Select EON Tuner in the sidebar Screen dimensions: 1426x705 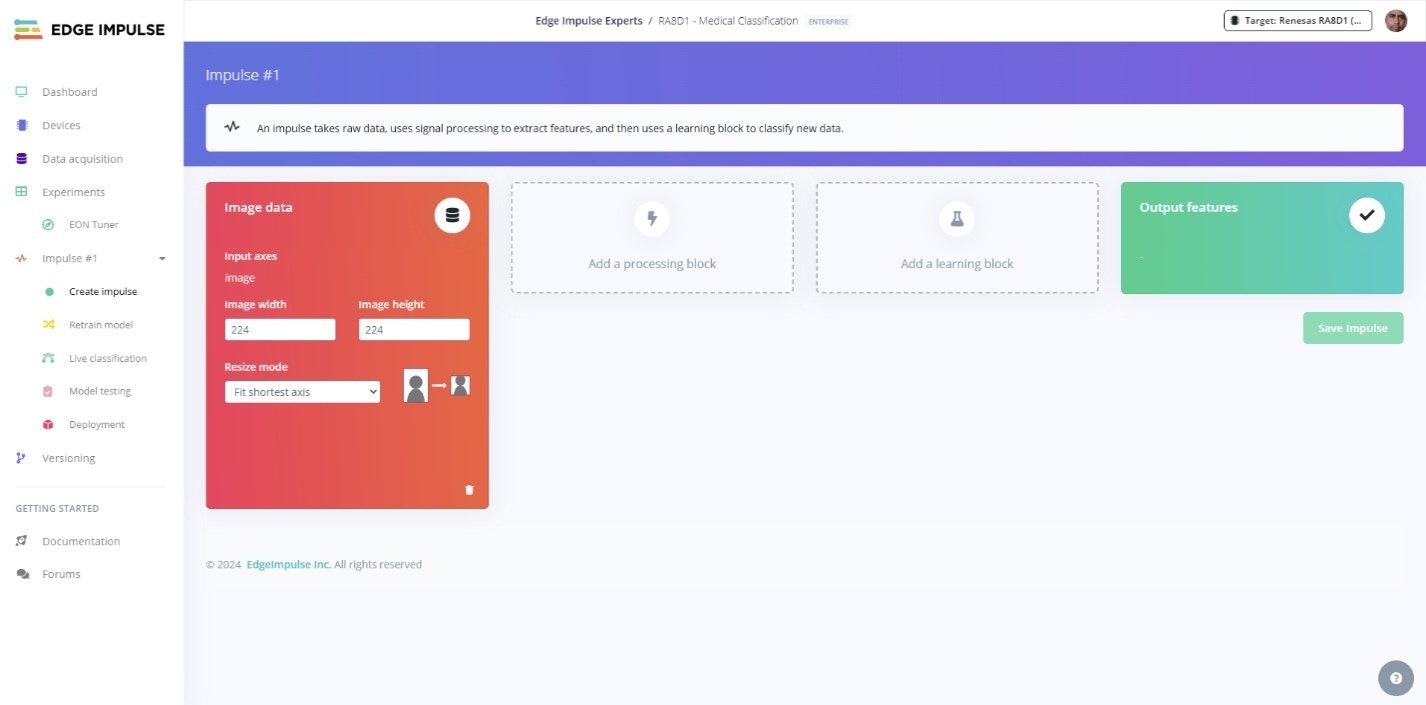point(92,225)
